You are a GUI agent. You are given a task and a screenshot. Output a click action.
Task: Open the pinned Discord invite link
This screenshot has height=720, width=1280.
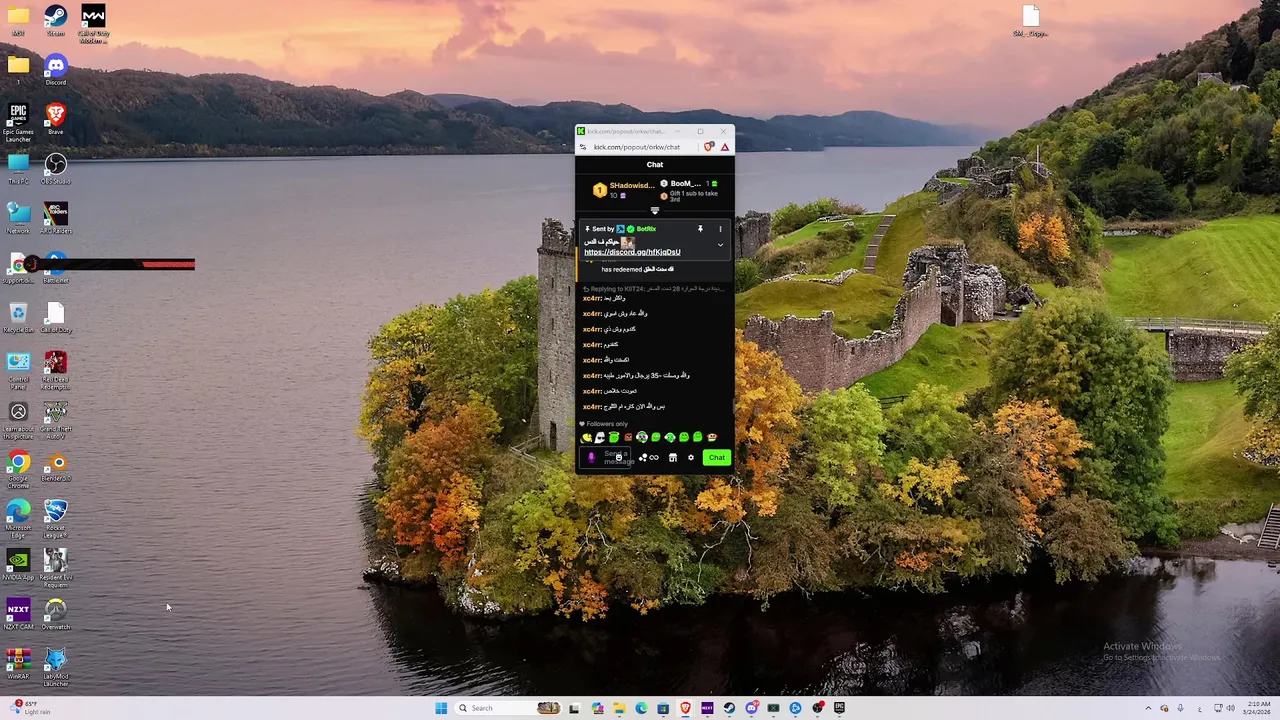(632, 252)
